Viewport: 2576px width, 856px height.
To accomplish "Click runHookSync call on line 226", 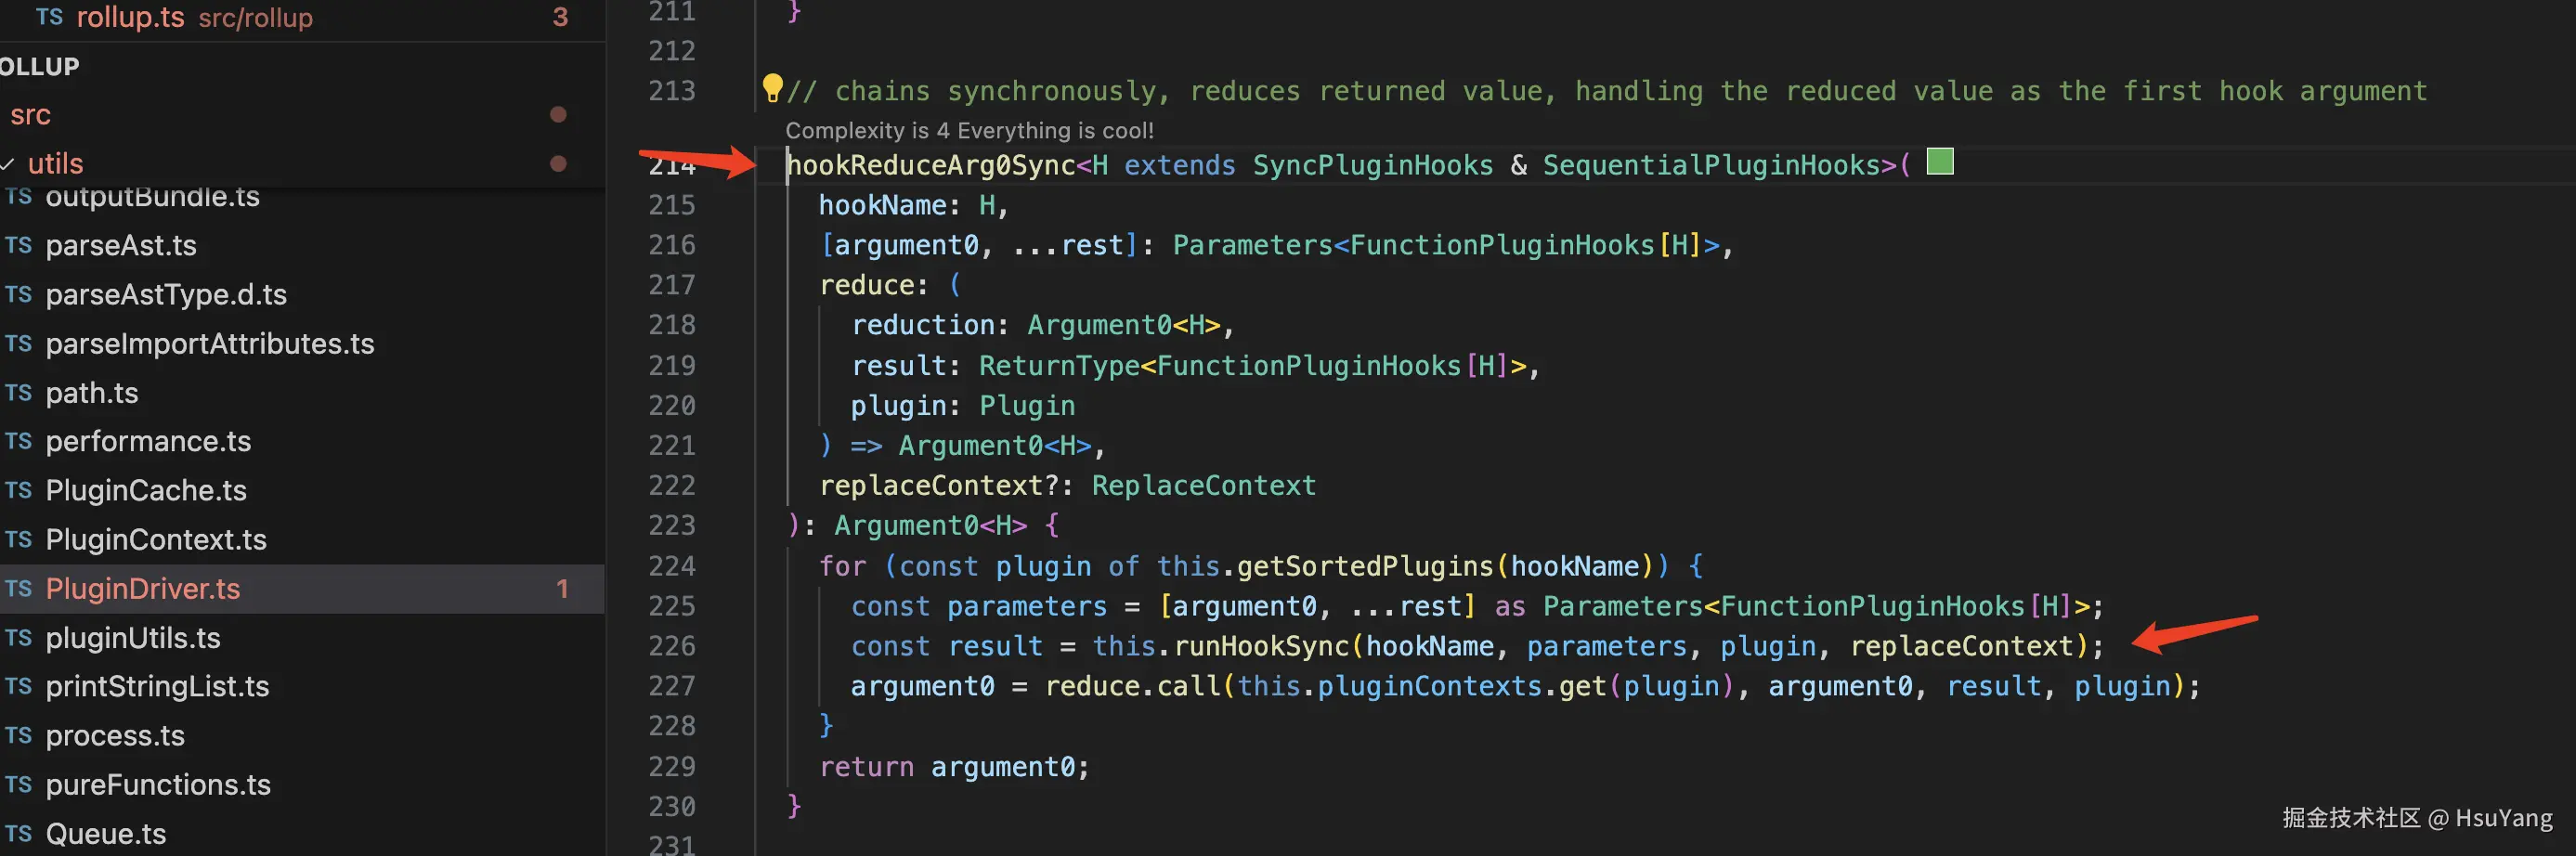I will [1261, 646].
